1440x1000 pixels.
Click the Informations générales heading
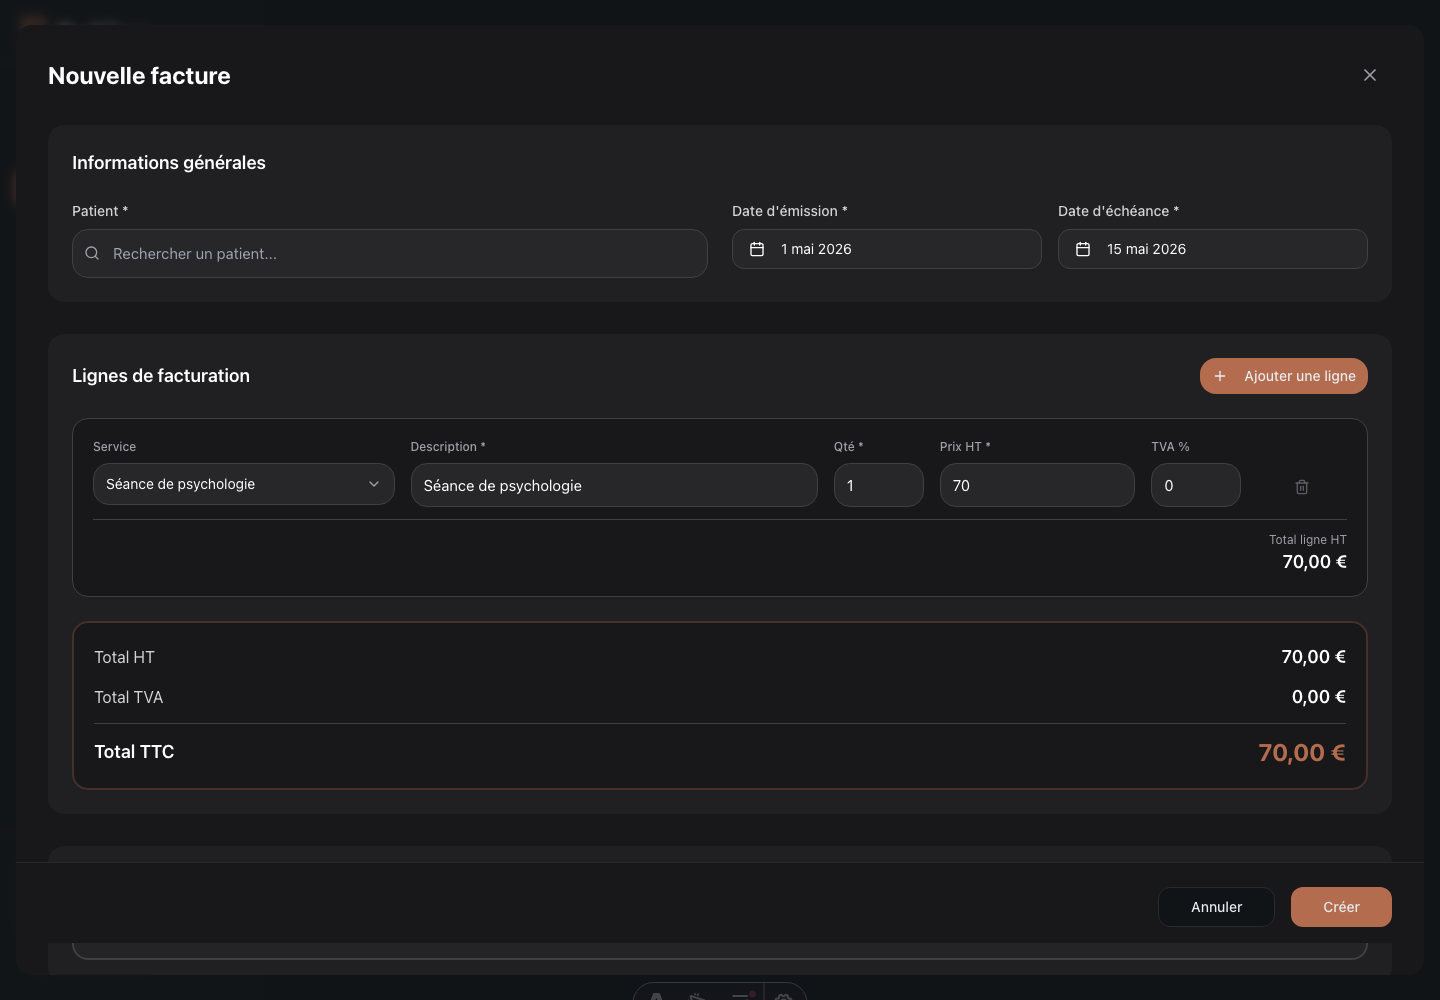point(169,163)
